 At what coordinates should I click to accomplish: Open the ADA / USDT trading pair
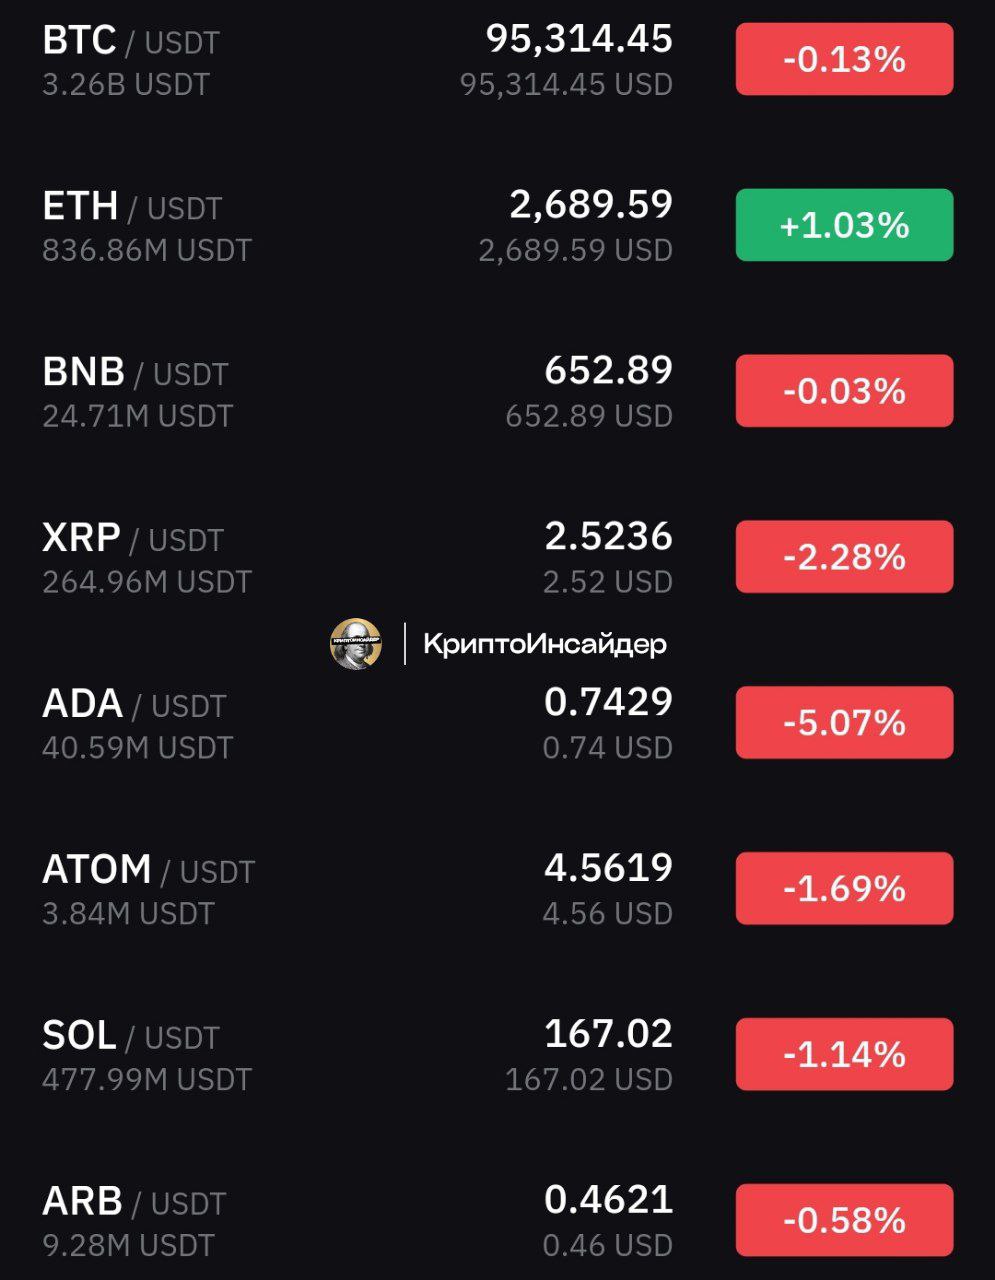(134, 705)
